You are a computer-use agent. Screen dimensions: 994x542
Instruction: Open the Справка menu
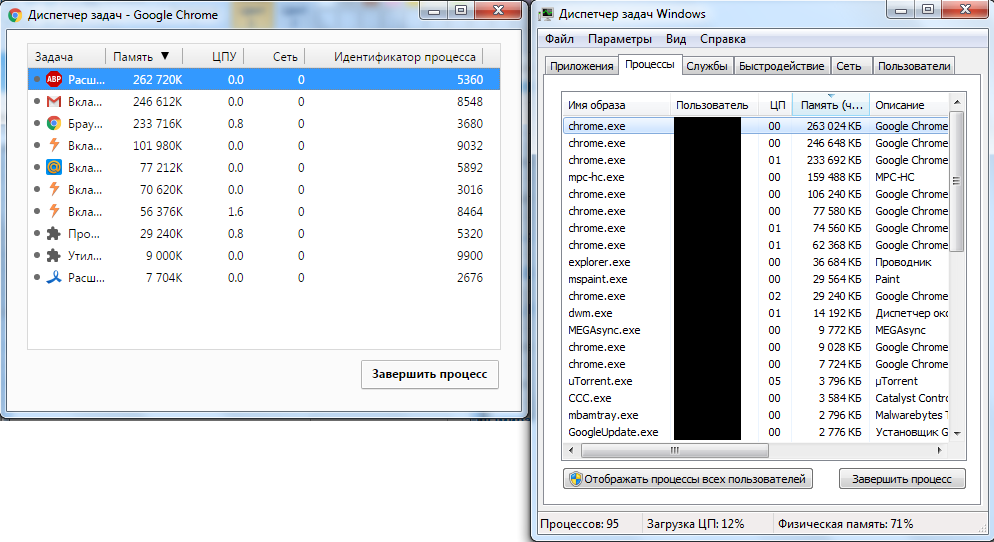click(723, 39)
